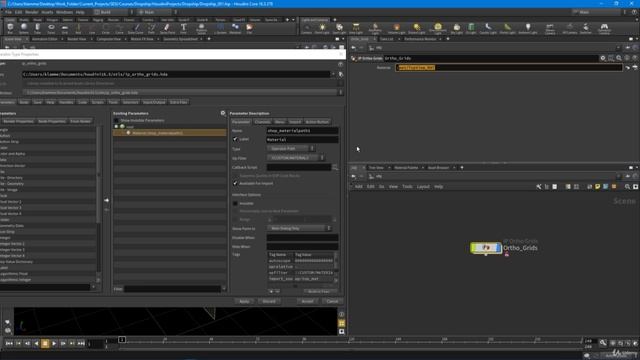Add a Distant Light from shelf
Screen dimensions: 640x360
pyautogui.click(x=416, y=29)
